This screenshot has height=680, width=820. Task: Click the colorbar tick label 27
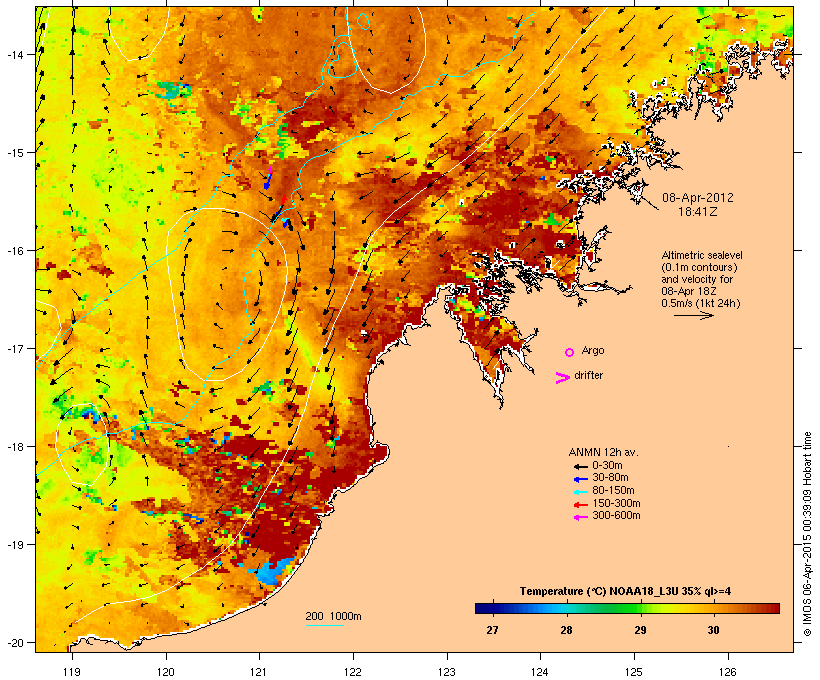pyautogui.click(x=492, y=630)
